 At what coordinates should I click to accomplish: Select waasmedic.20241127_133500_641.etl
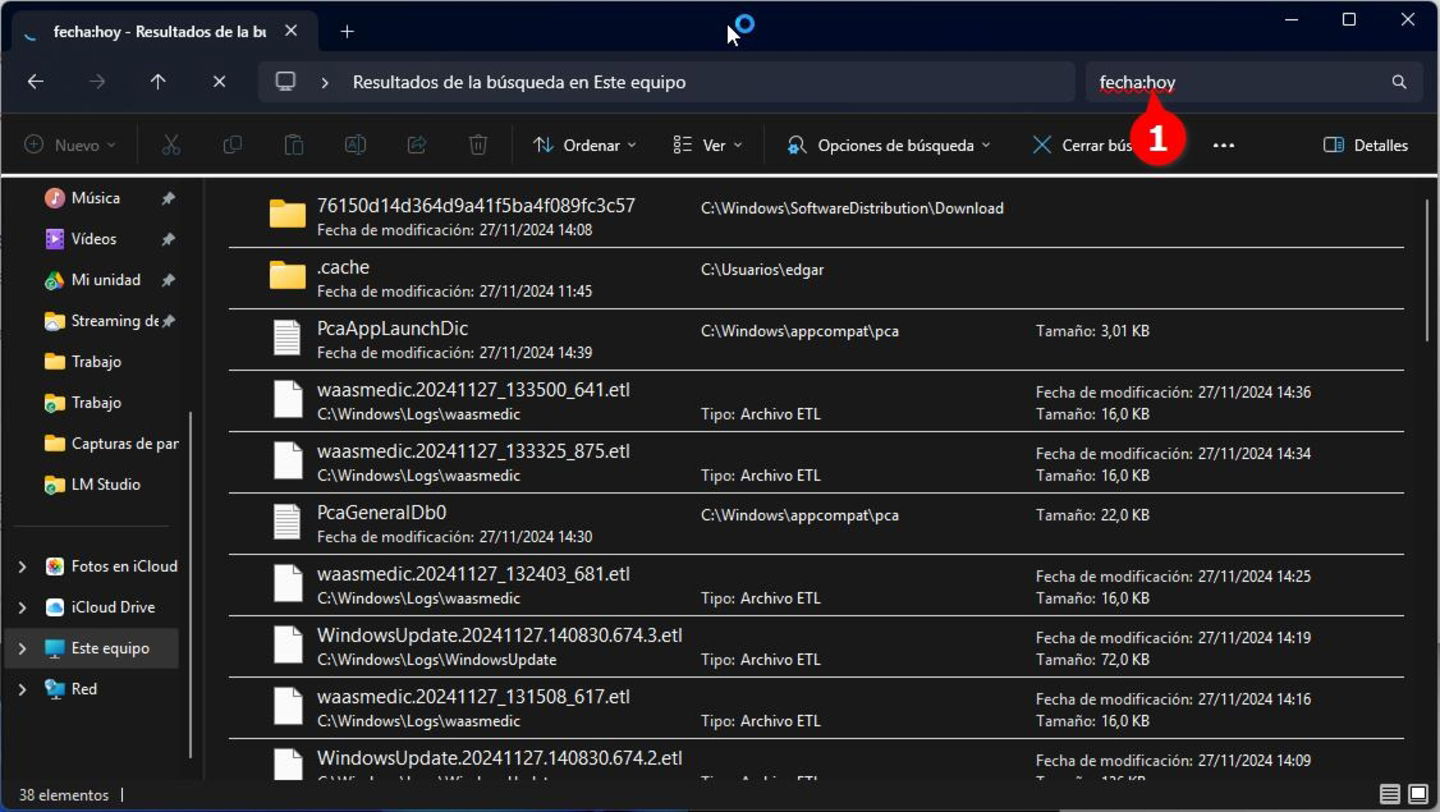coord(816,400)
